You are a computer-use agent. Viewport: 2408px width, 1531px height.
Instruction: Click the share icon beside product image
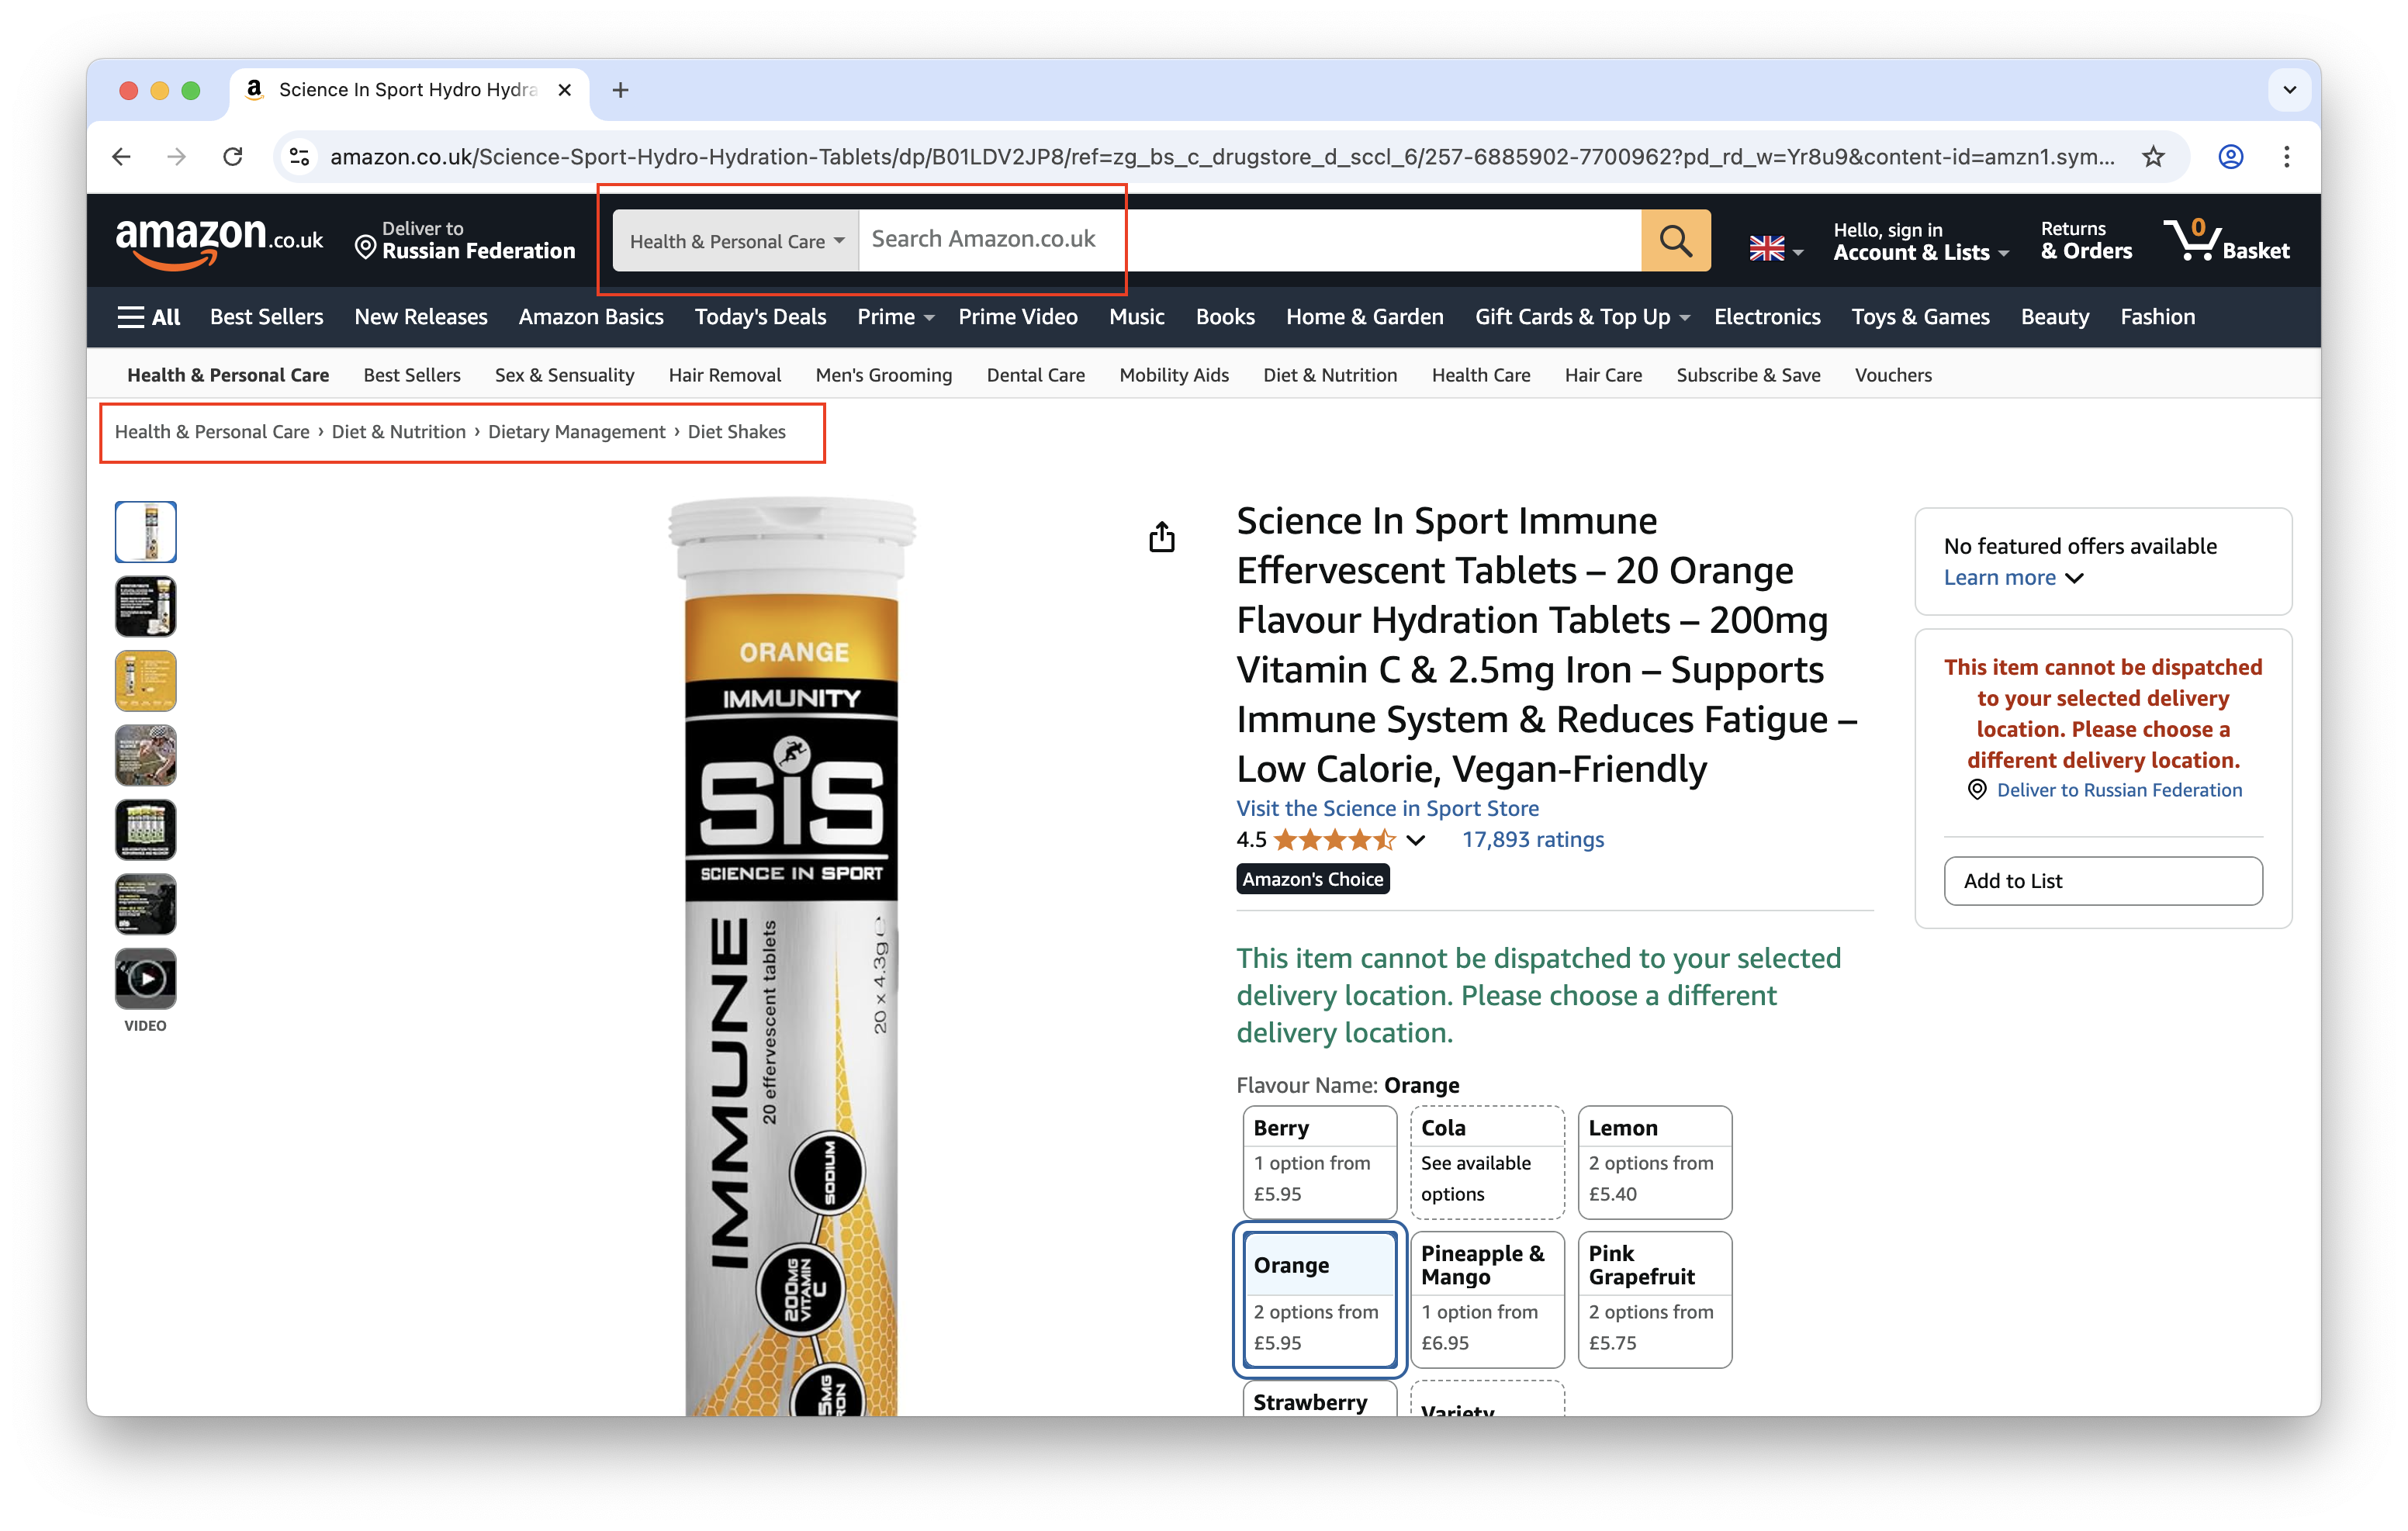(x=1161, y=537)
